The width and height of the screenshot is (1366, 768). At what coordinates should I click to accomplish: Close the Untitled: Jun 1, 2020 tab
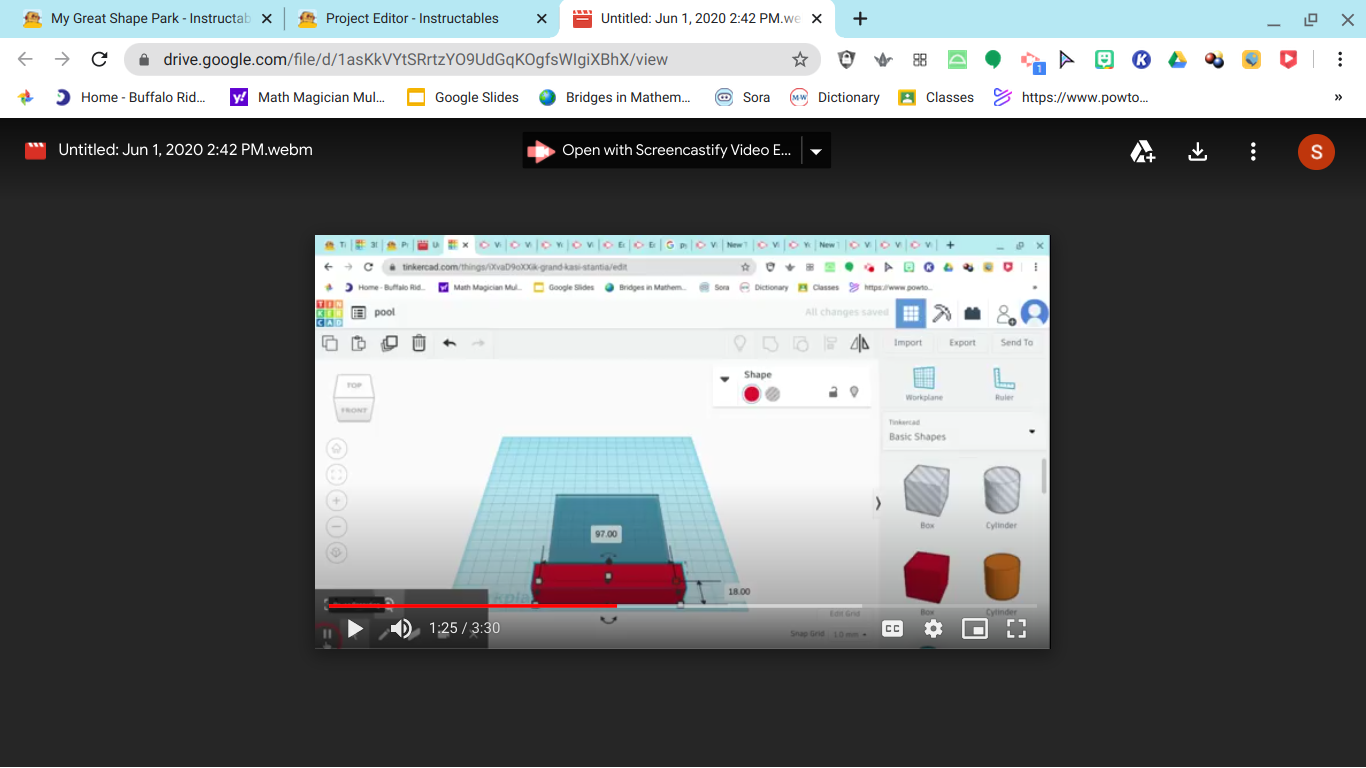tap(817, 19)
